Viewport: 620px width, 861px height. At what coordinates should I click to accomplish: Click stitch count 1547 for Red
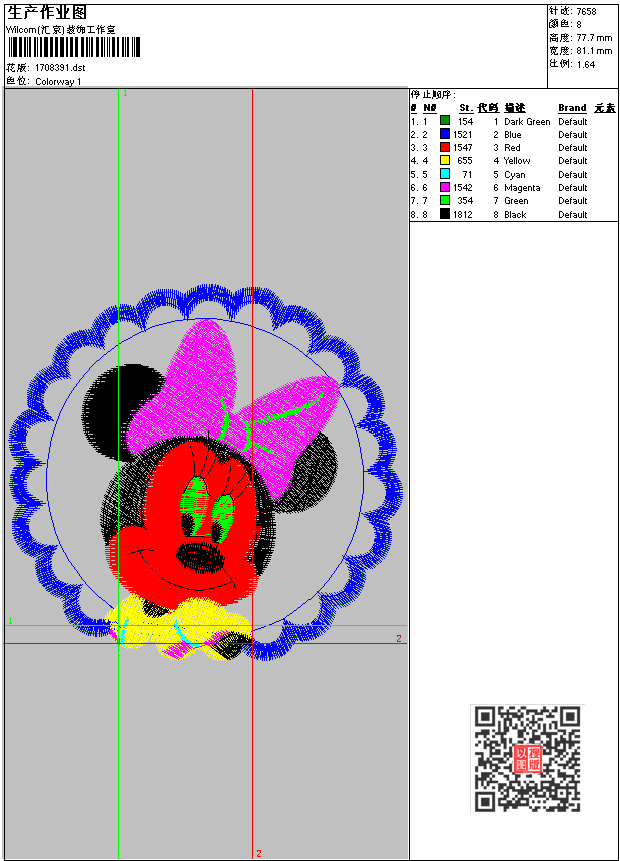click(462, 148)
